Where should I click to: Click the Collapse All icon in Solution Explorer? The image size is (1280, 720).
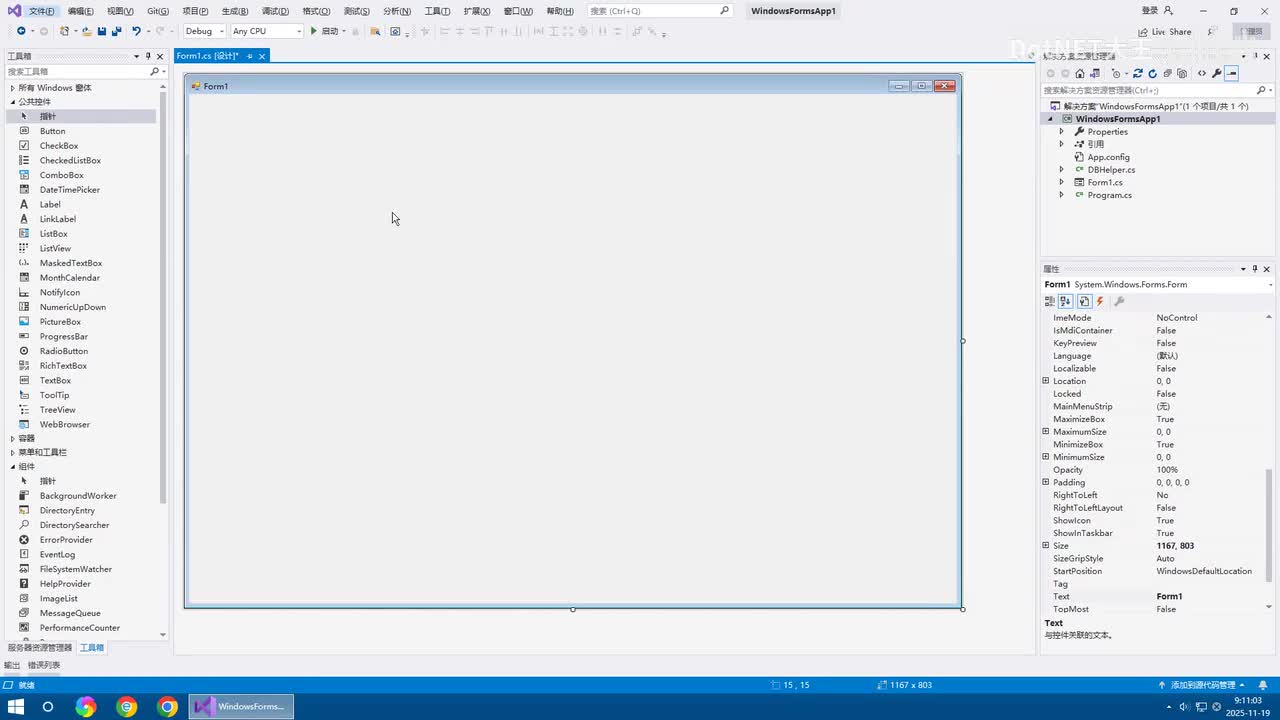tap(1167, 73)
